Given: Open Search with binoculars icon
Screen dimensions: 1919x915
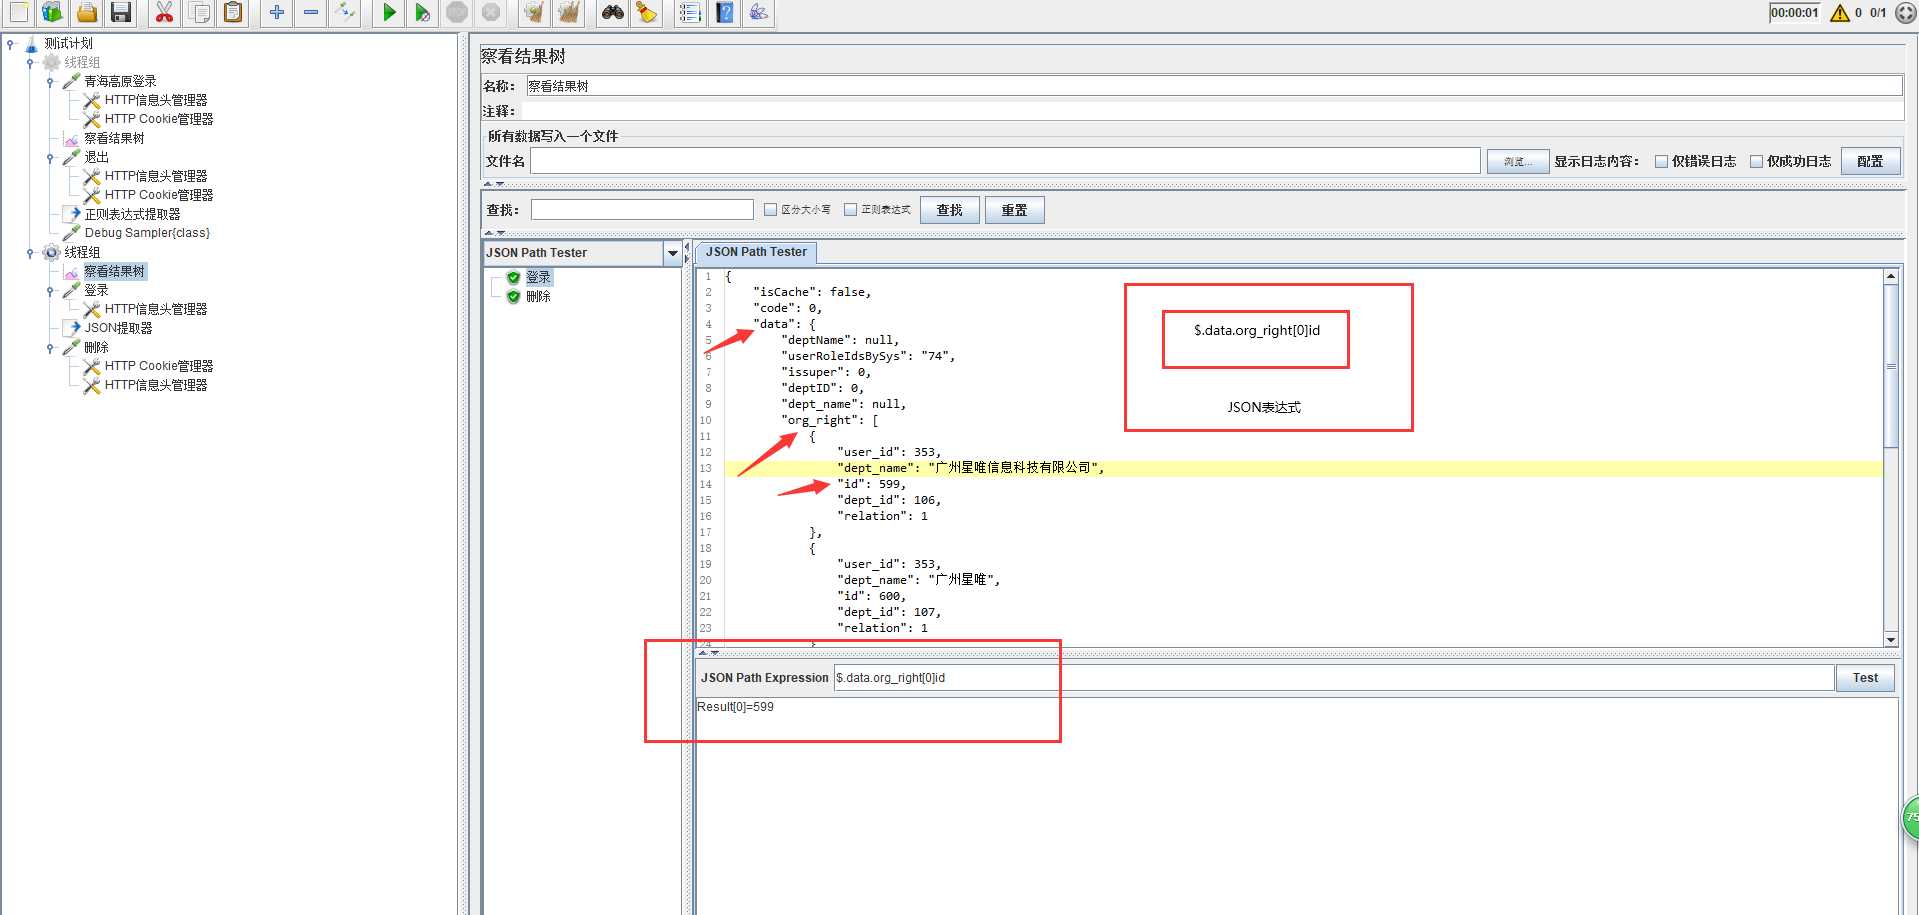Looking at the screenshot, I should click(613, 12).
